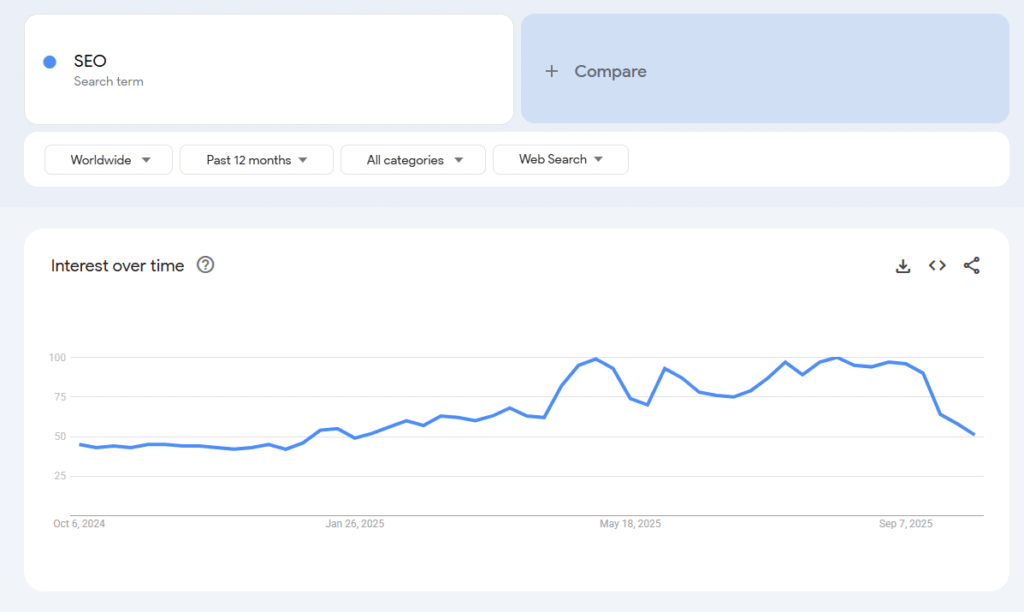The image size is (1024, 612).
Task: Open the Past 12 months dropdown
Action: 256,160
